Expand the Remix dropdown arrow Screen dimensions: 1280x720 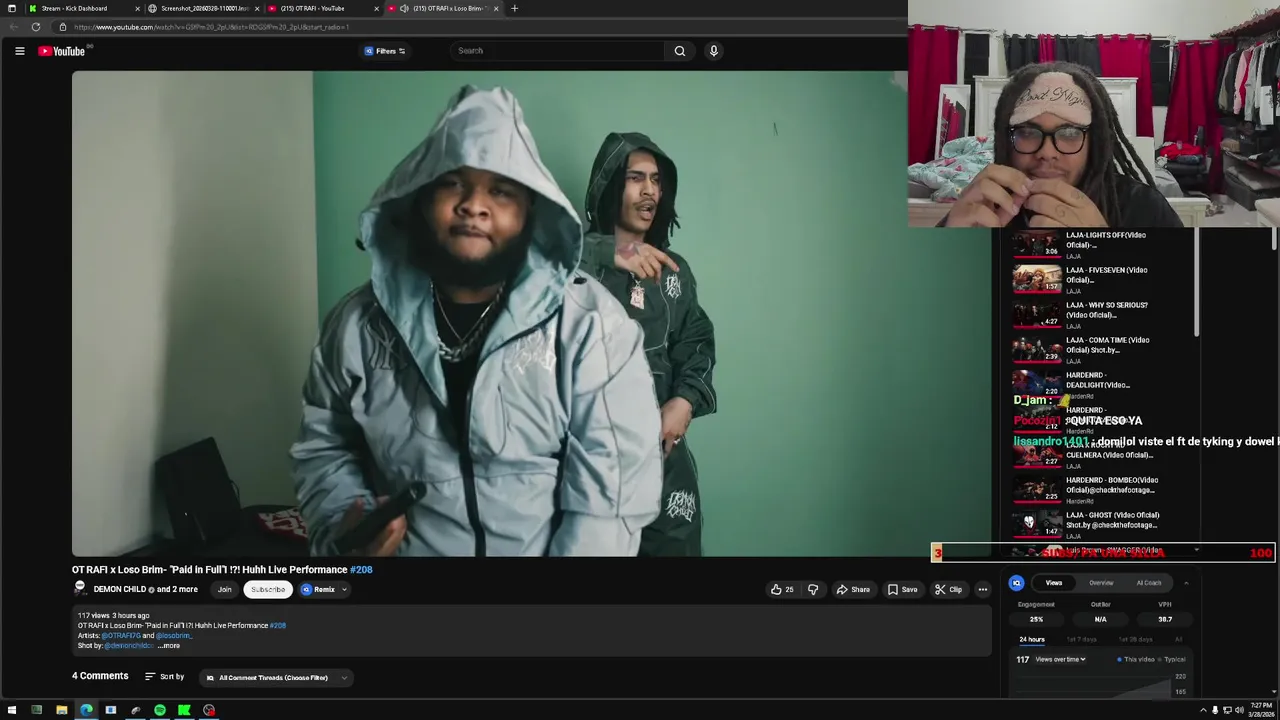344,590
